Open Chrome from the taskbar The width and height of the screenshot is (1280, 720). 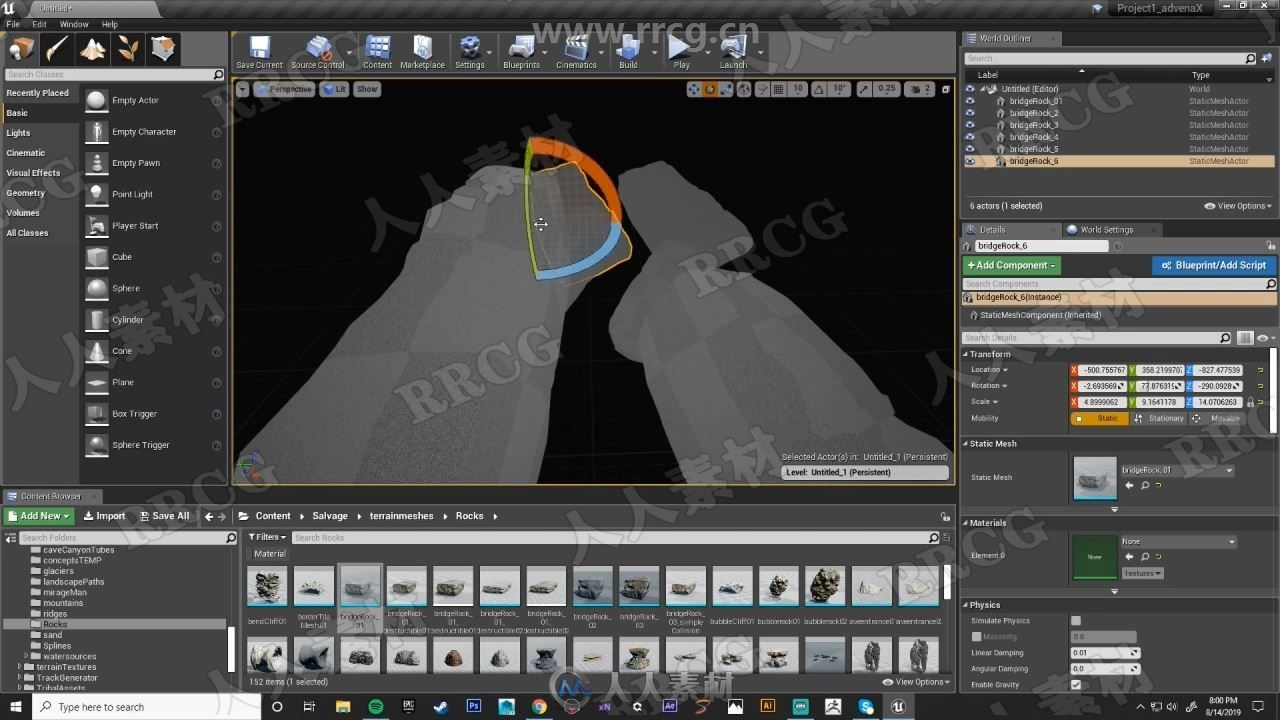[539, 706]
